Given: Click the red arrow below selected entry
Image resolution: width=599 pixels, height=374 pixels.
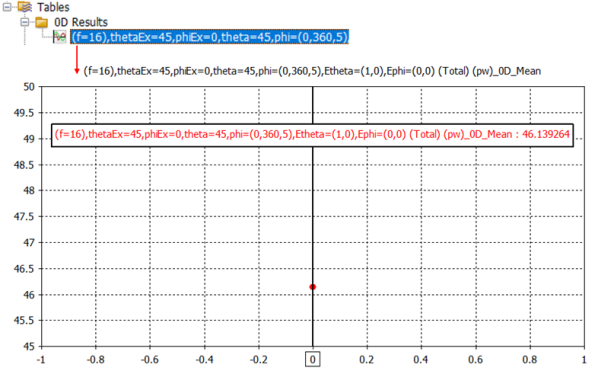Looking at the screenshot, I should point(77,59).
